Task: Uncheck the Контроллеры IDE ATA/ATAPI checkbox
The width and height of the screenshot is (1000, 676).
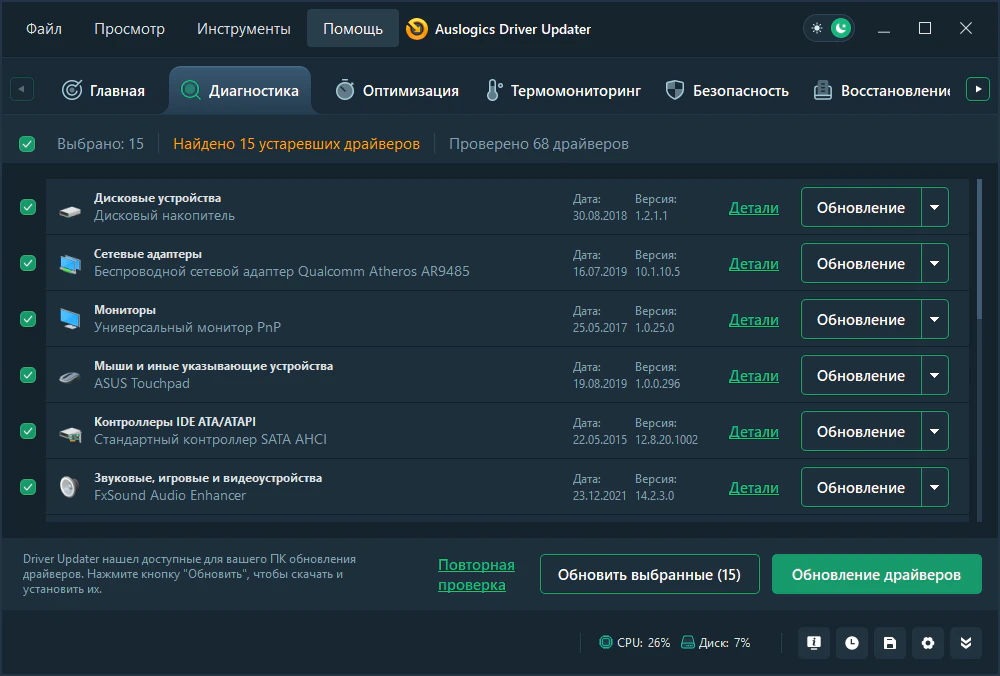Action: click(x=28, y=431)
